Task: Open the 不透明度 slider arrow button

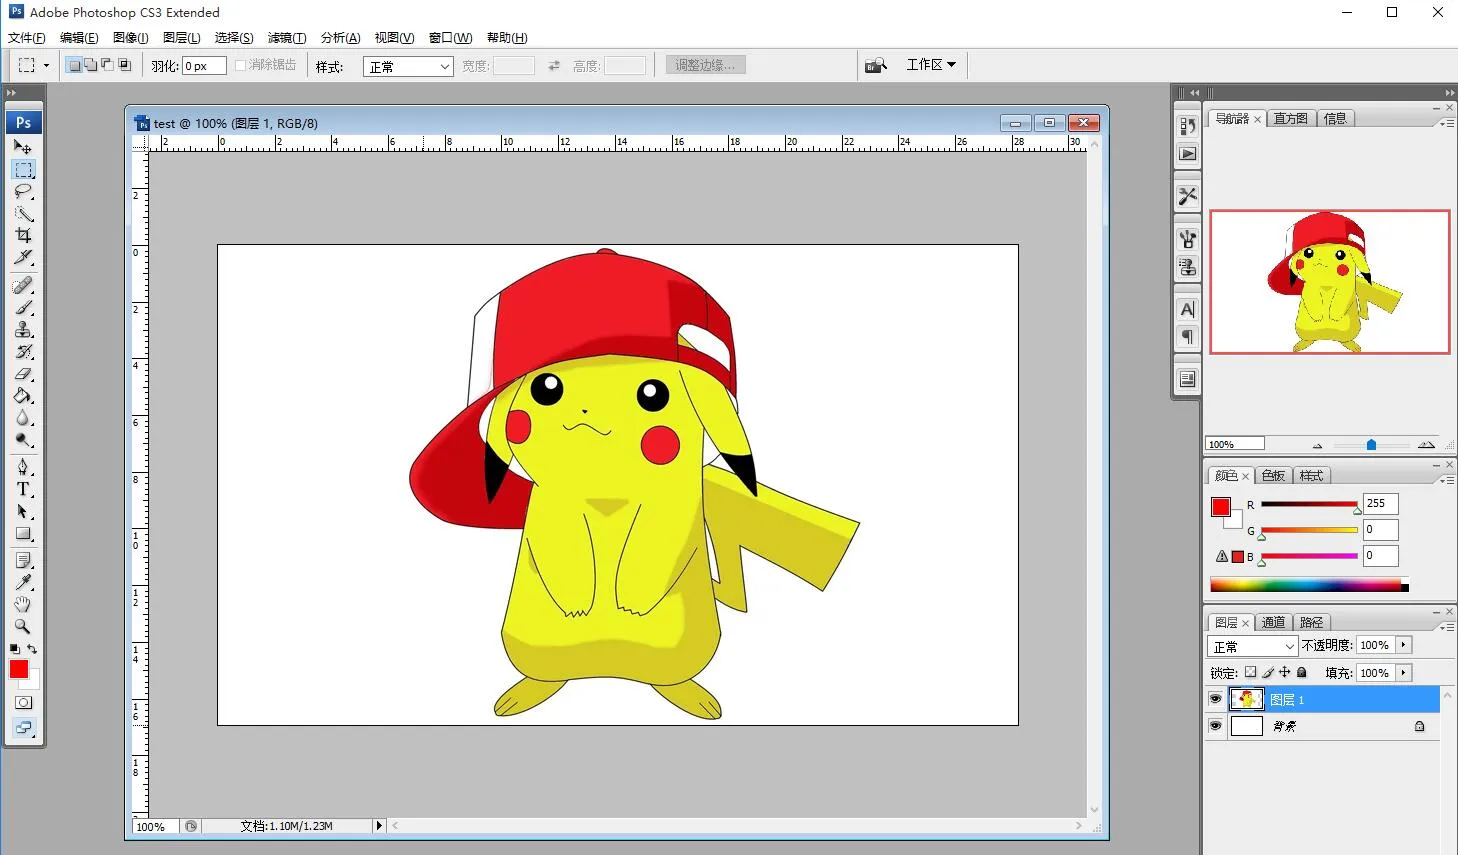Action: point(1404,646)
